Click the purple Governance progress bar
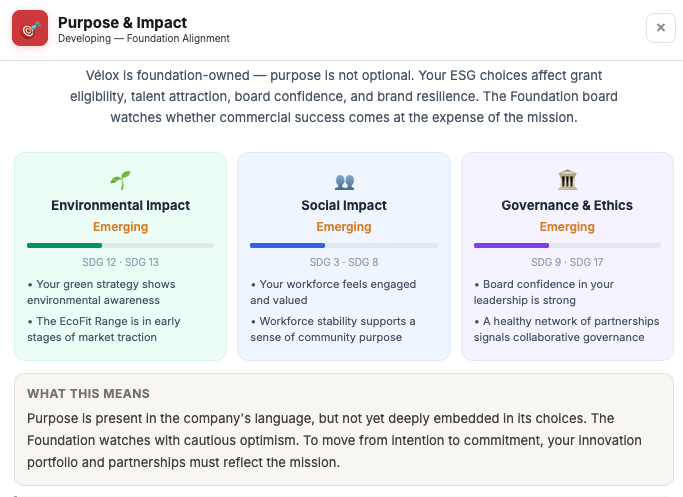 tap(567, 245)
